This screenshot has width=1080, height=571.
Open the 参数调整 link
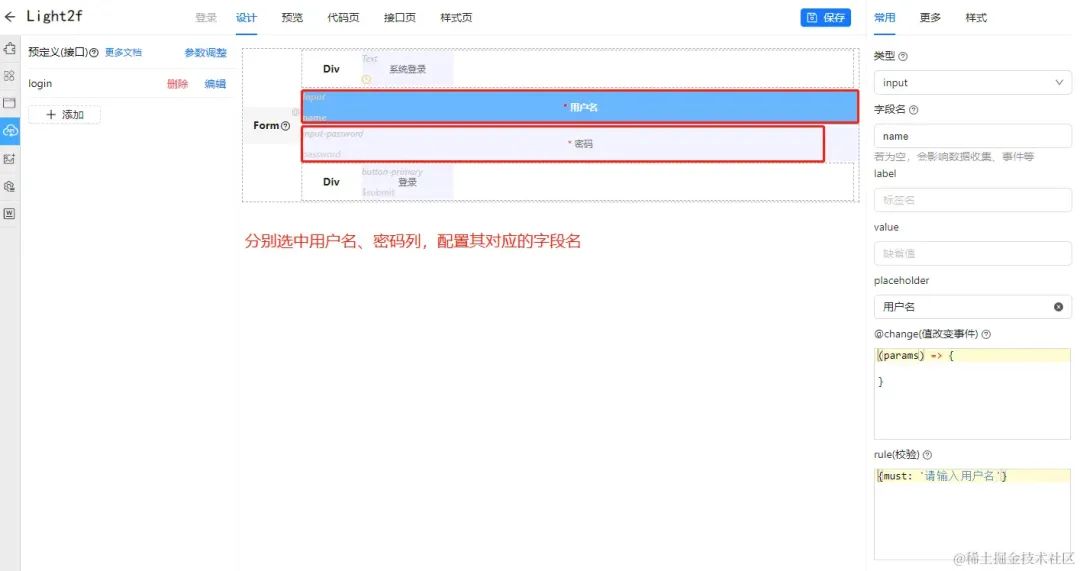coord(205,52)
